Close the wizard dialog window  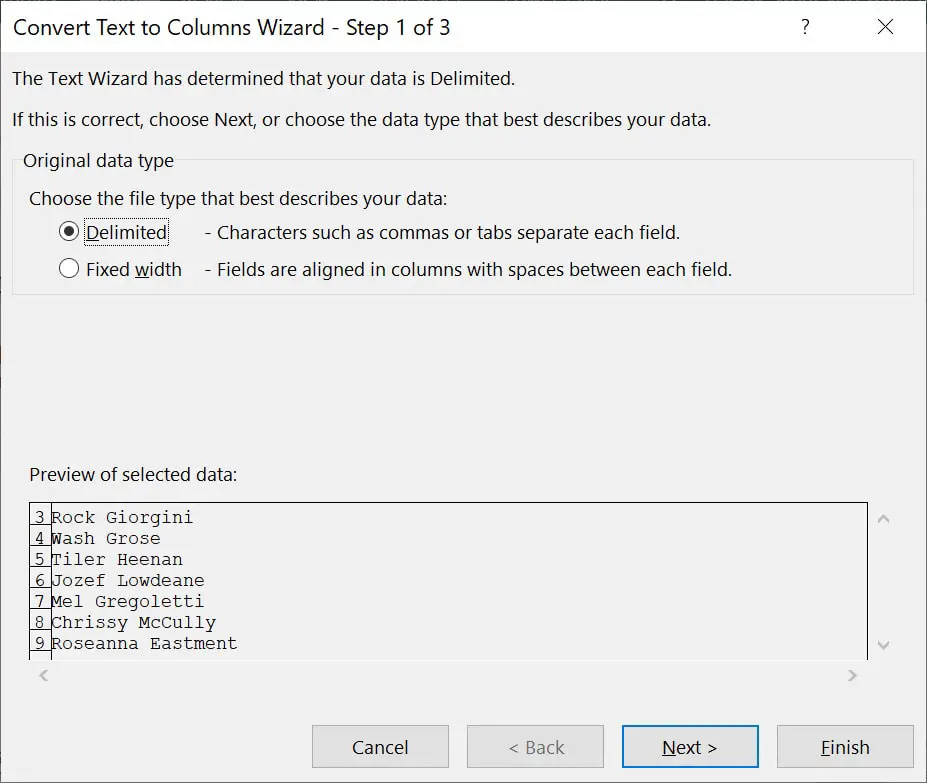click(x=884, y=28)
